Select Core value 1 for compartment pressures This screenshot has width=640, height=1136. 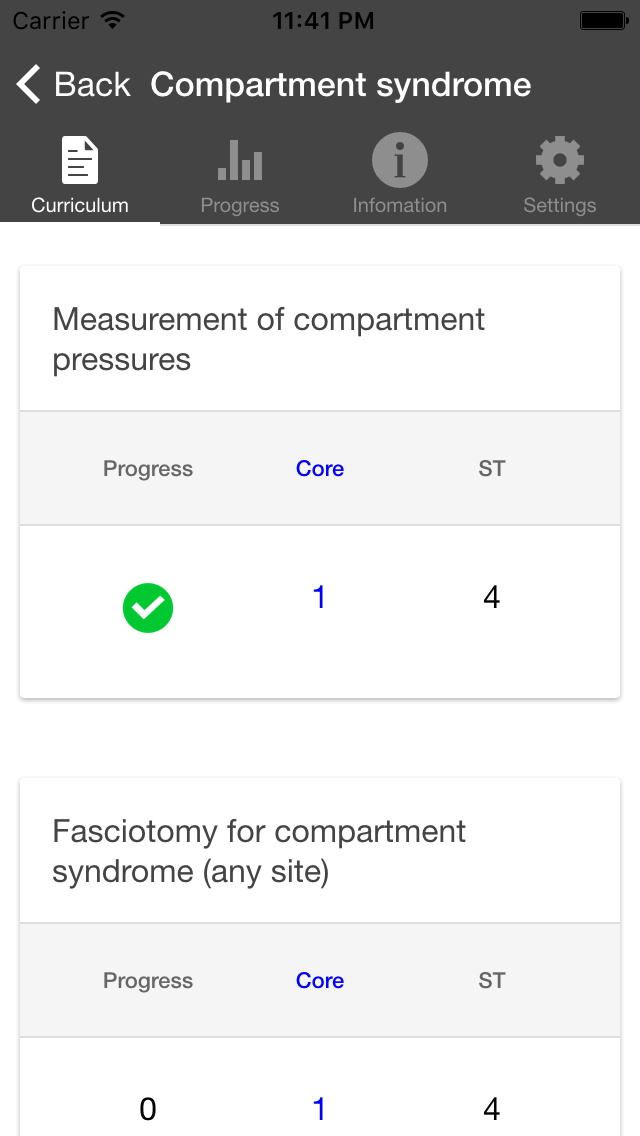[319, 598]
